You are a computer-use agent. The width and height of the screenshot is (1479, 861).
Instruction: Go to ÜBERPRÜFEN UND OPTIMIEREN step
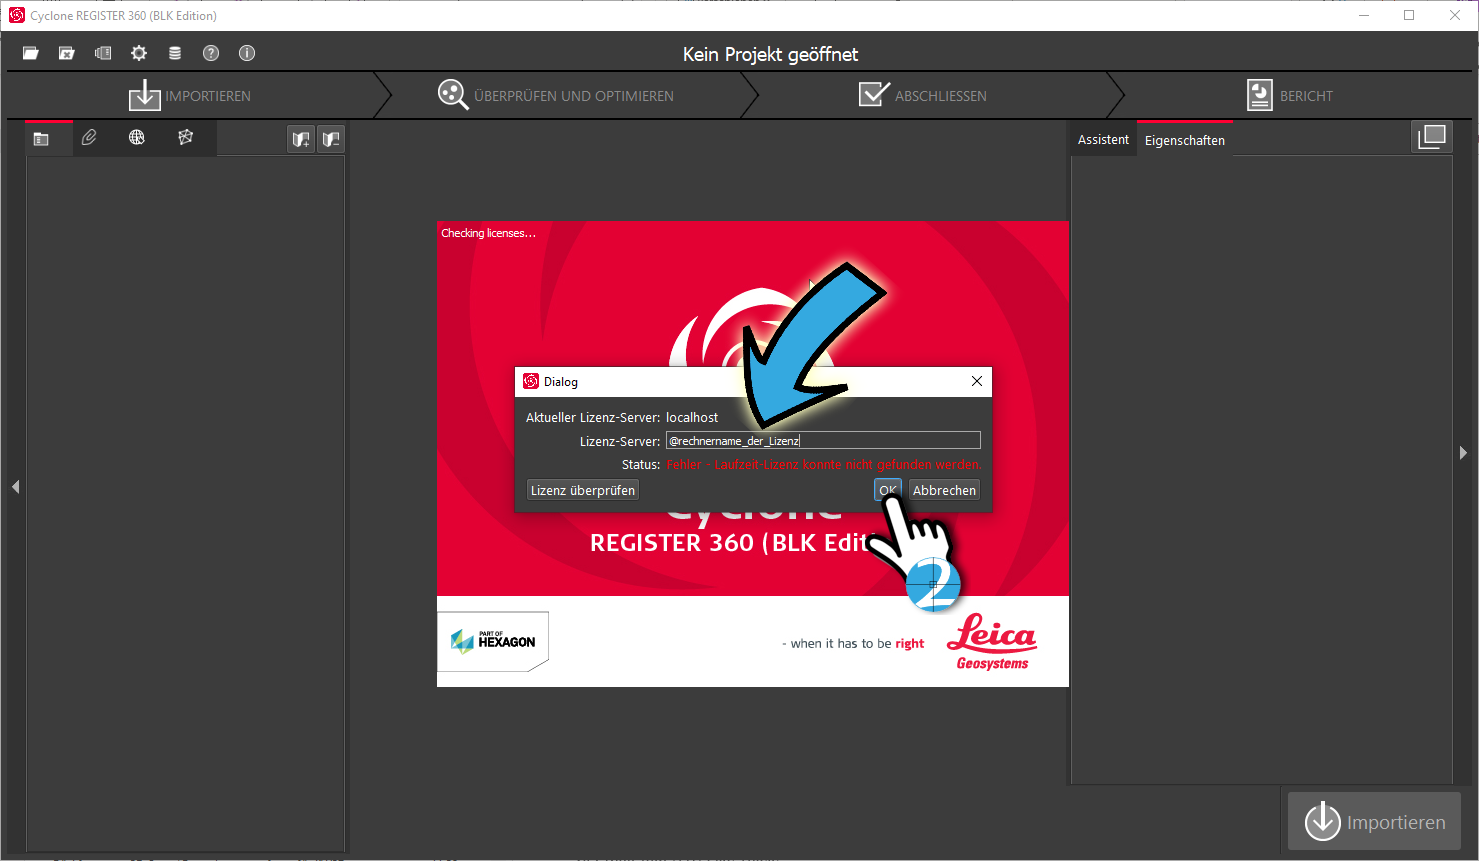coord(556,96)
